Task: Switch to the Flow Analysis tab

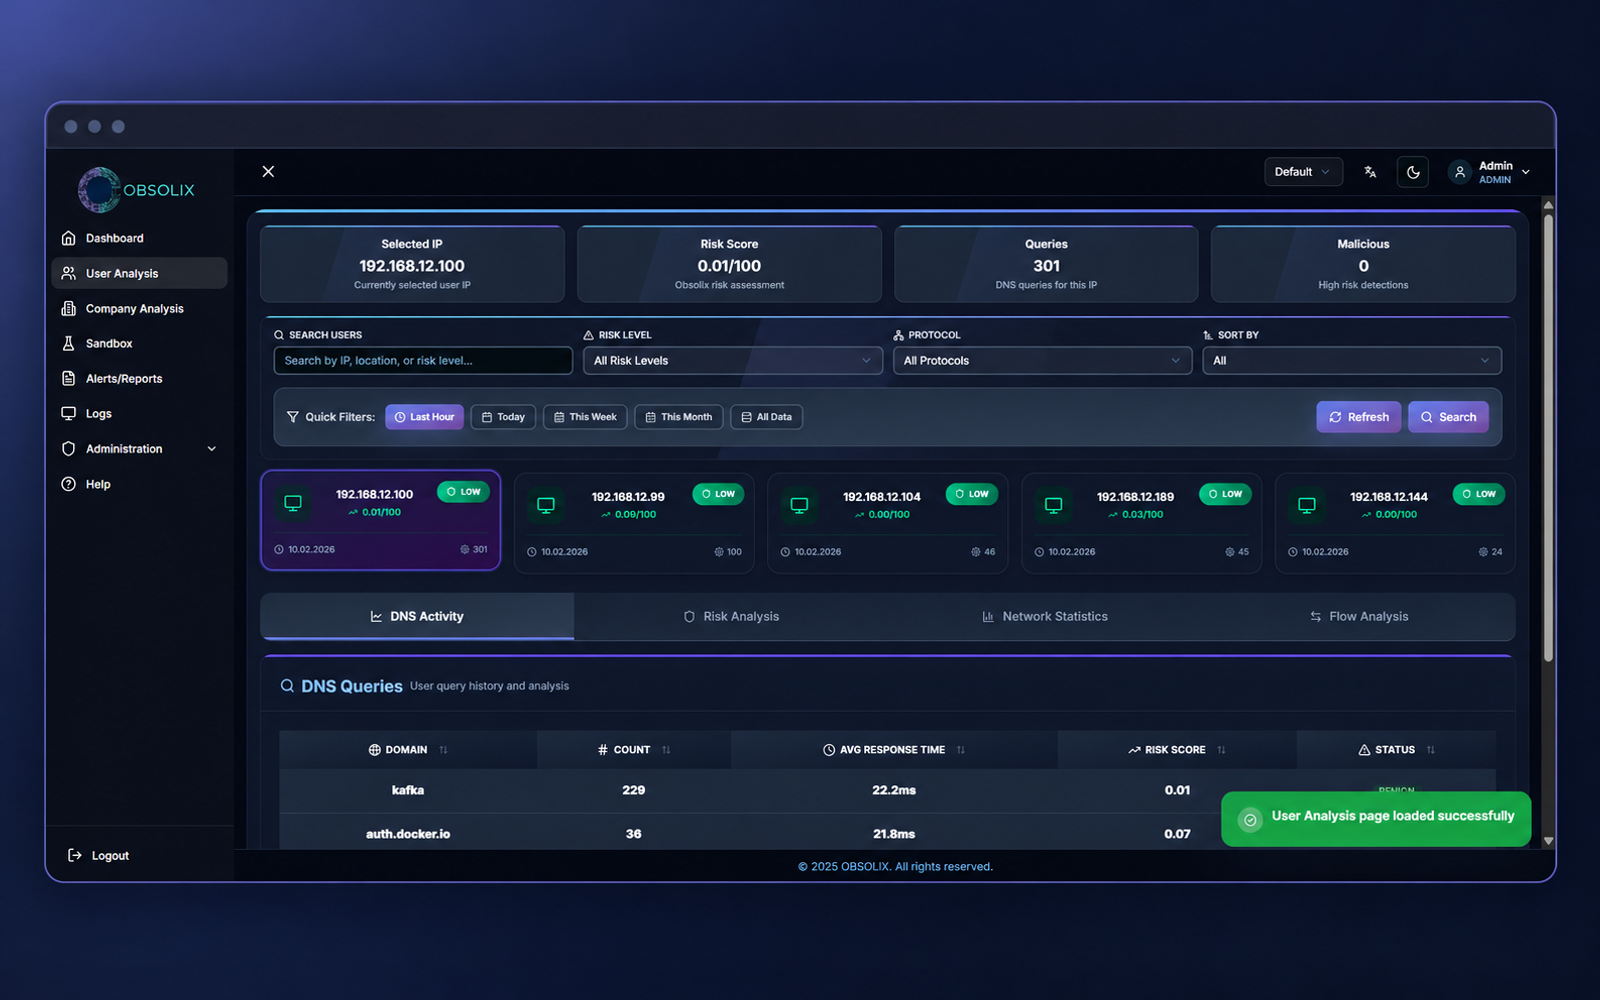Action: pyautogui.click(x=1359, y=617)
